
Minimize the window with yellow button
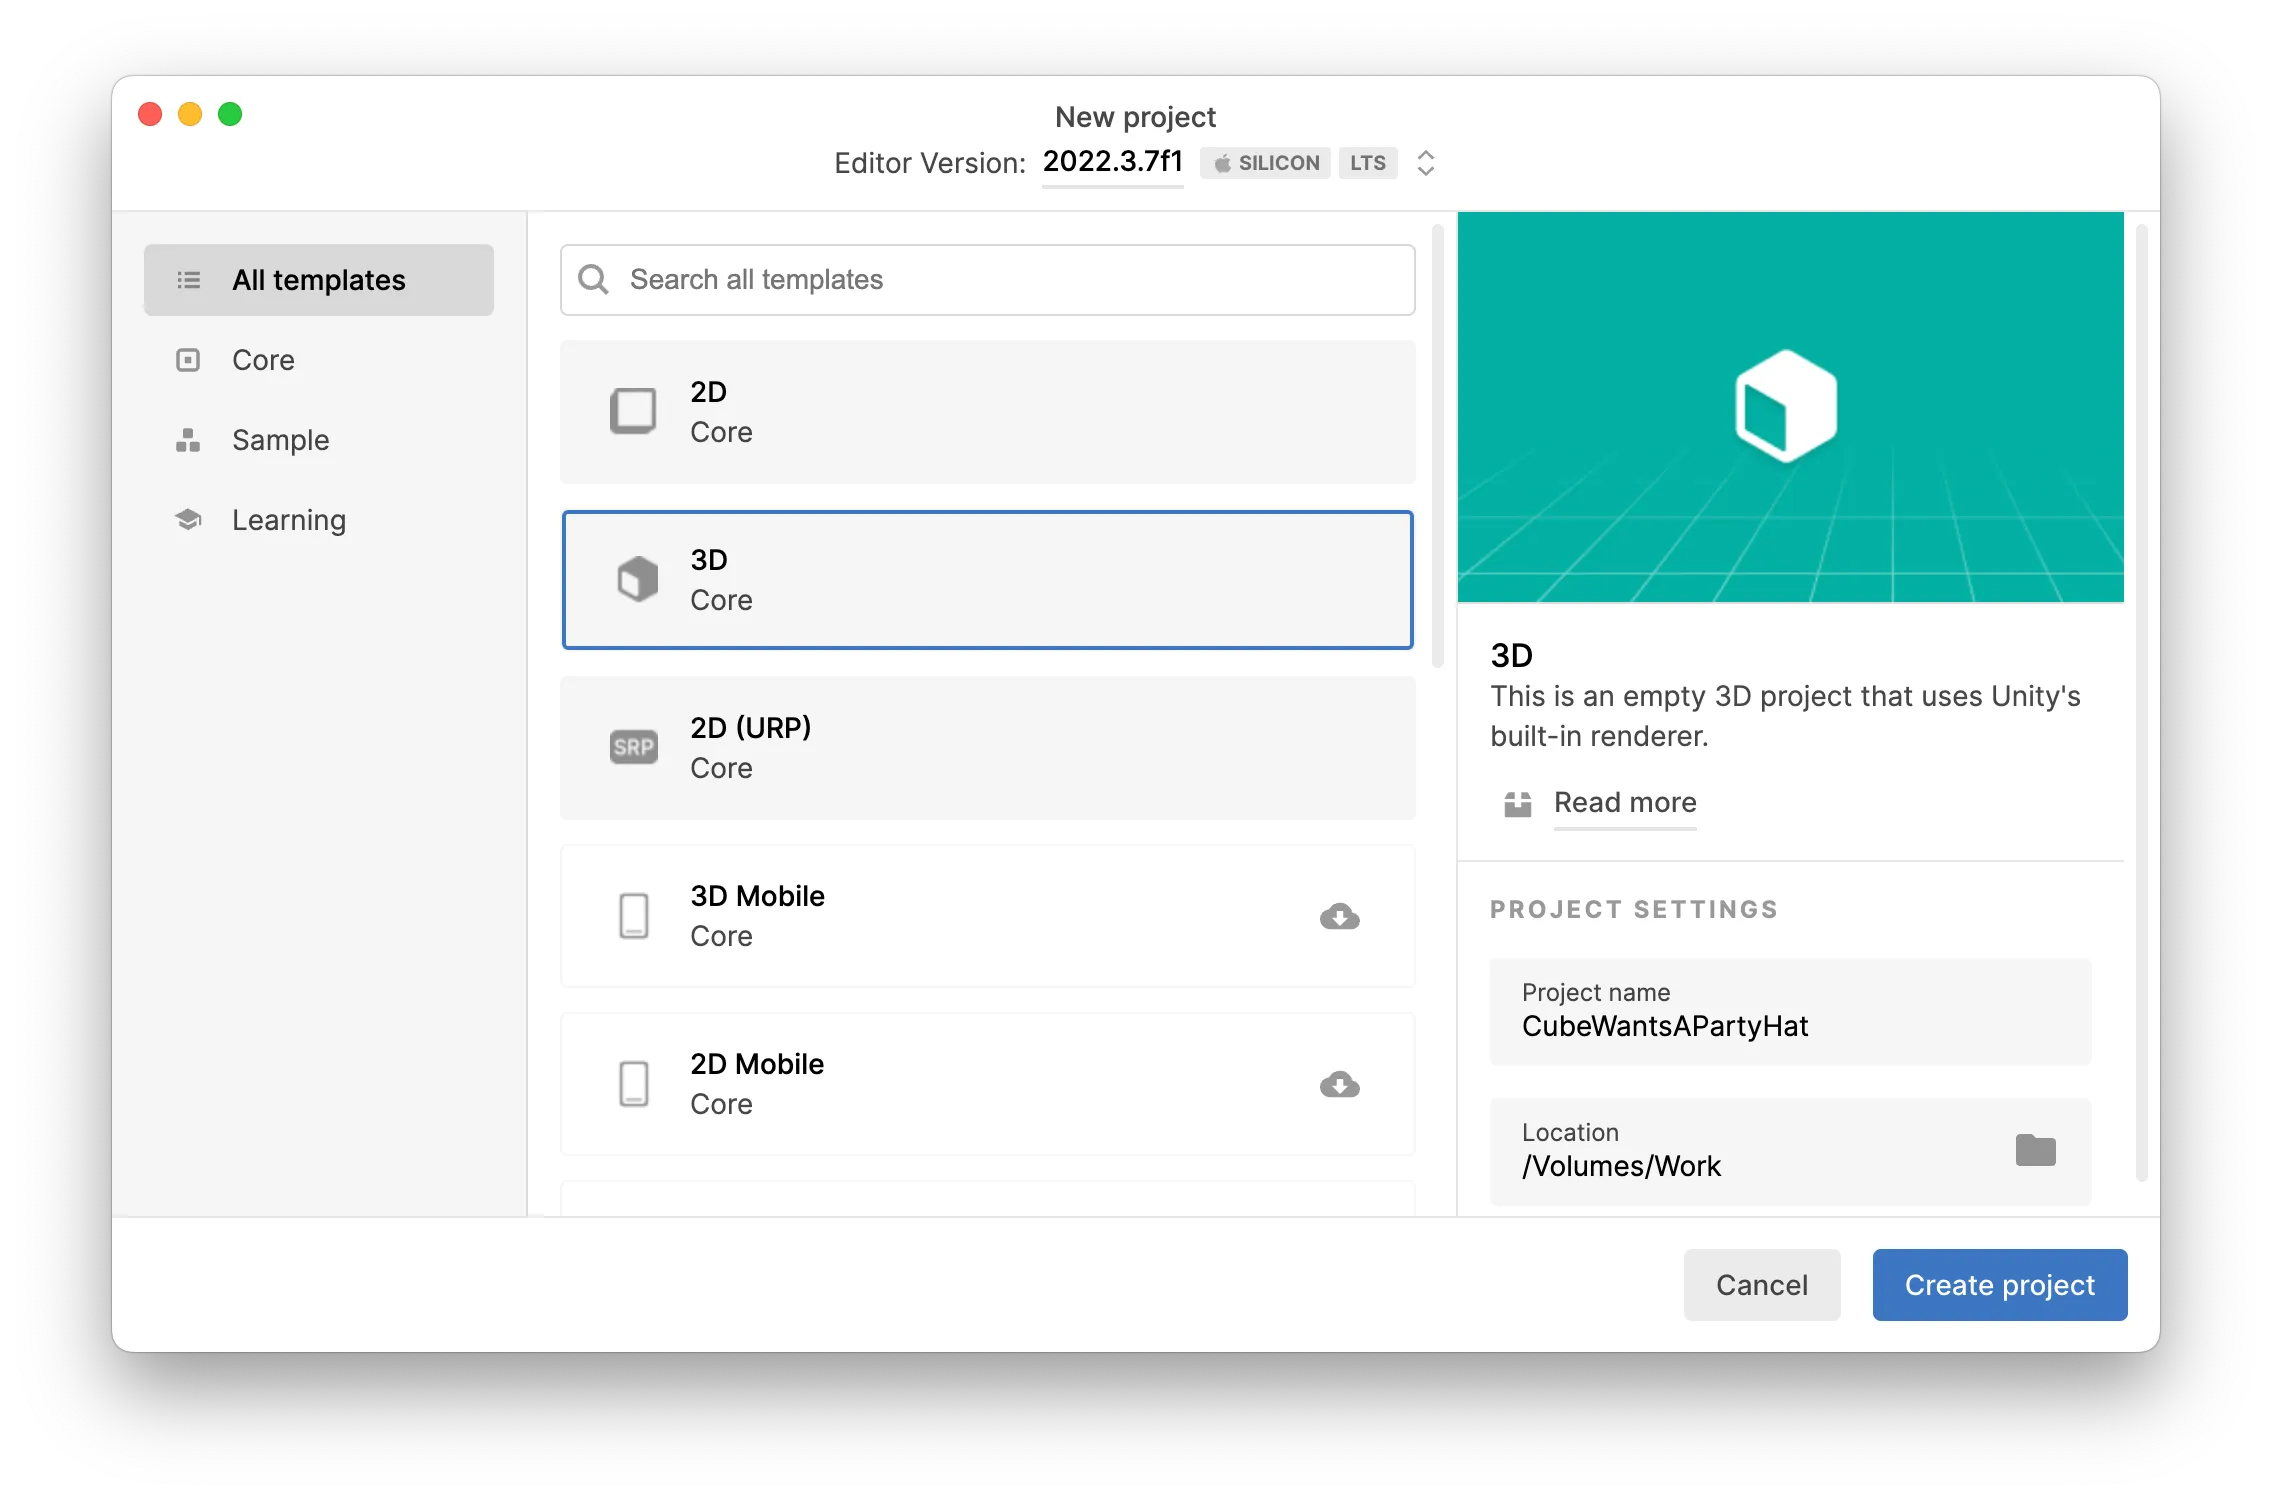(190, 114)
